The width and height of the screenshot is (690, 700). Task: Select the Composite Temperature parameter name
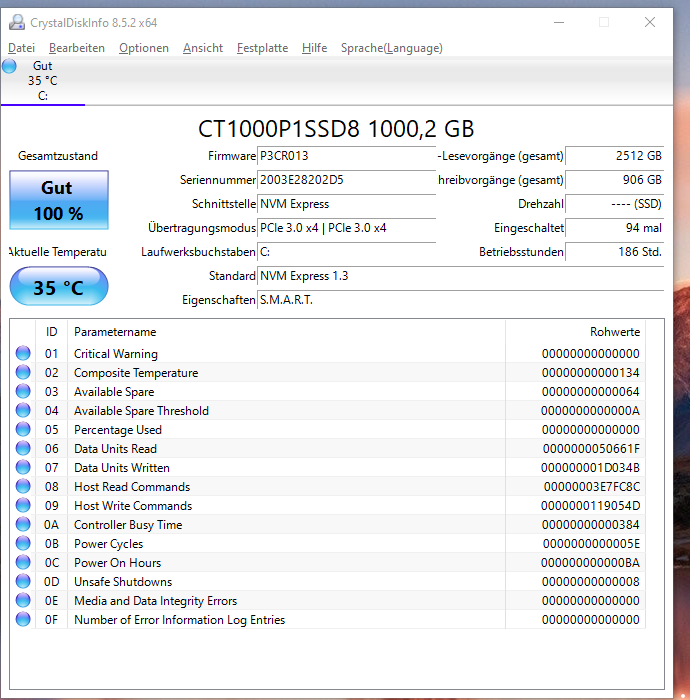136,373
